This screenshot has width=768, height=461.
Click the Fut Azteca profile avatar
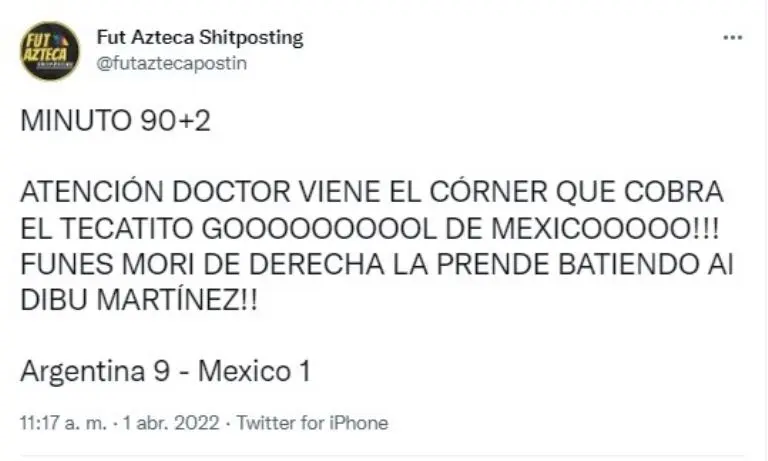coord(49,50)
